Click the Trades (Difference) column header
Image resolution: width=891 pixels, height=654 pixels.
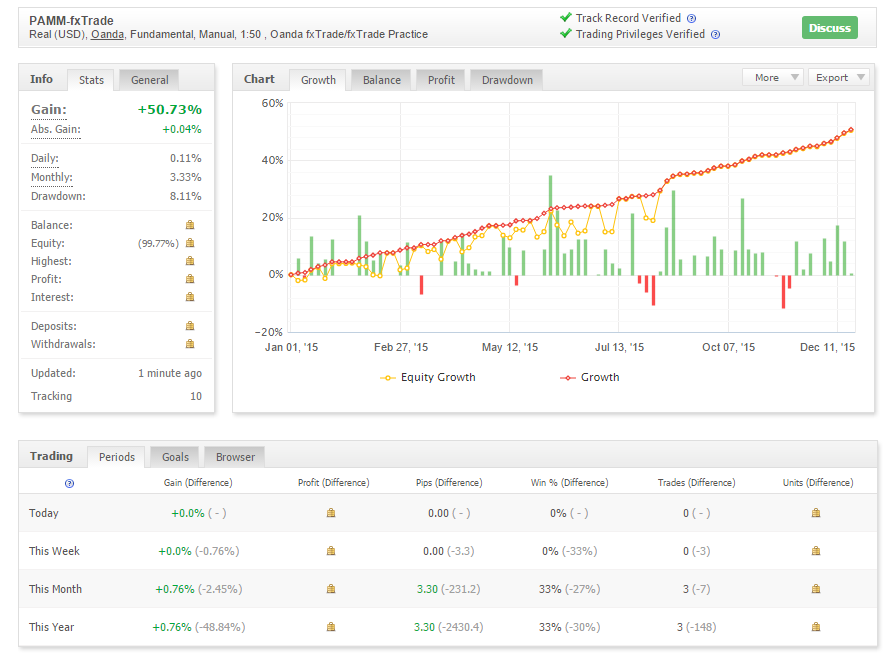click(697, 482)
